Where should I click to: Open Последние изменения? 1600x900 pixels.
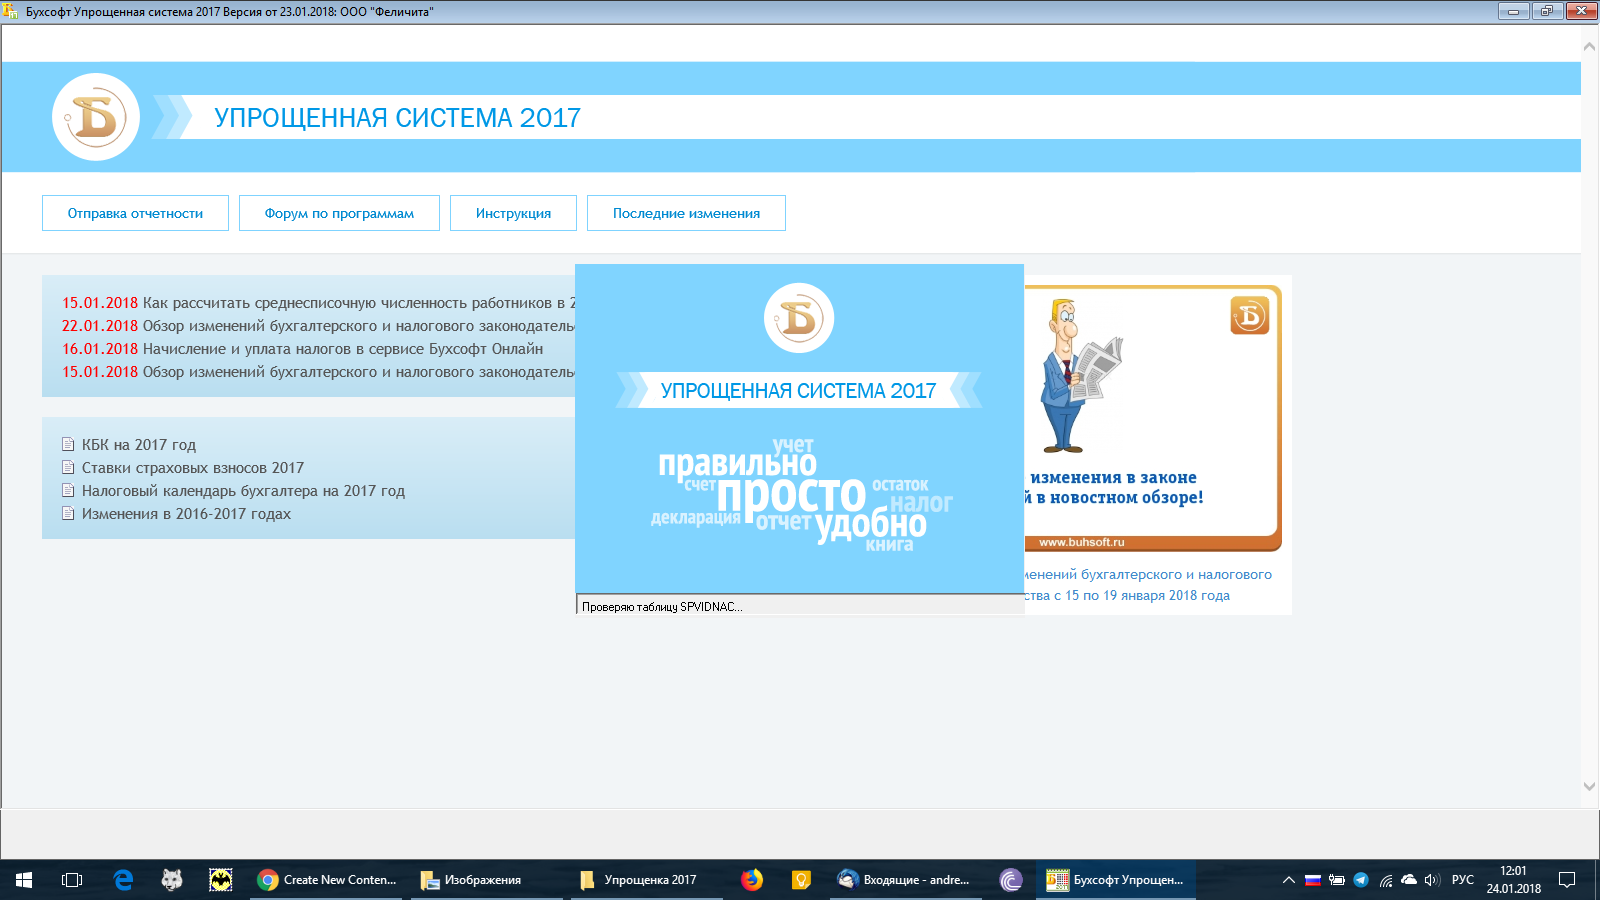[686, 213]
